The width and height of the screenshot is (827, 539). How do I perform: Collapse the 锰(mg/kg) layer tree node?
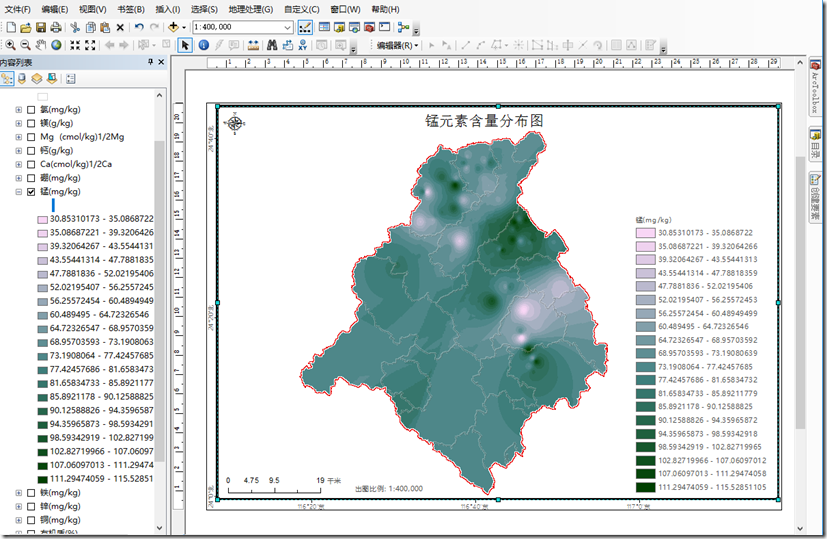18,192
